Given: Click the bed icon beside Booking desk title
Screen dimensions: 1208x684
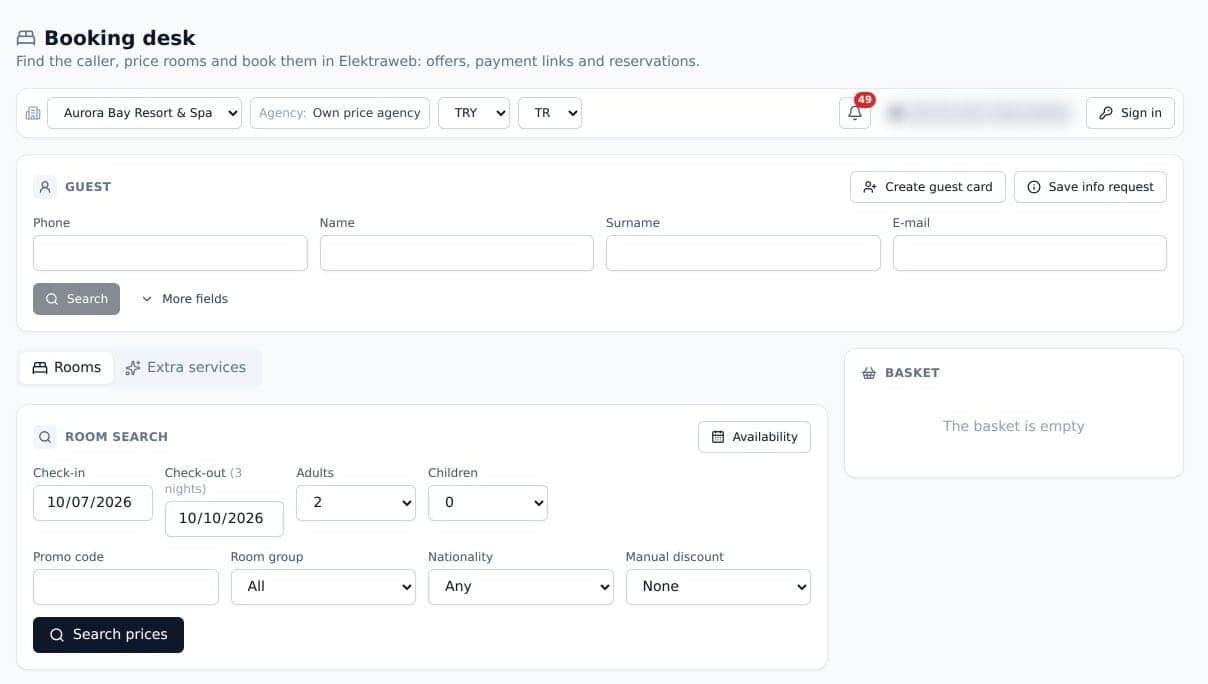Looking at the screenshot, I should coord(26,38).
